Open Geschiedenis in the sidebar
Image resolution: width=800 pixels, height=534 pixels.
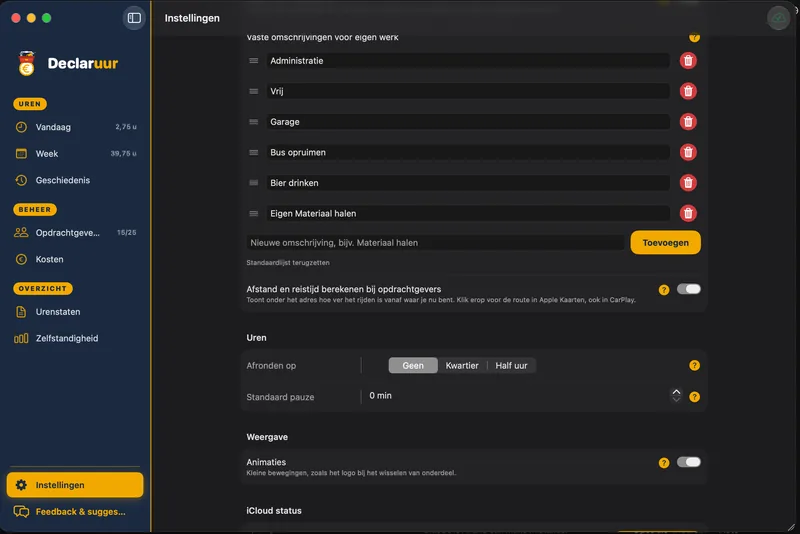[75, 180]
